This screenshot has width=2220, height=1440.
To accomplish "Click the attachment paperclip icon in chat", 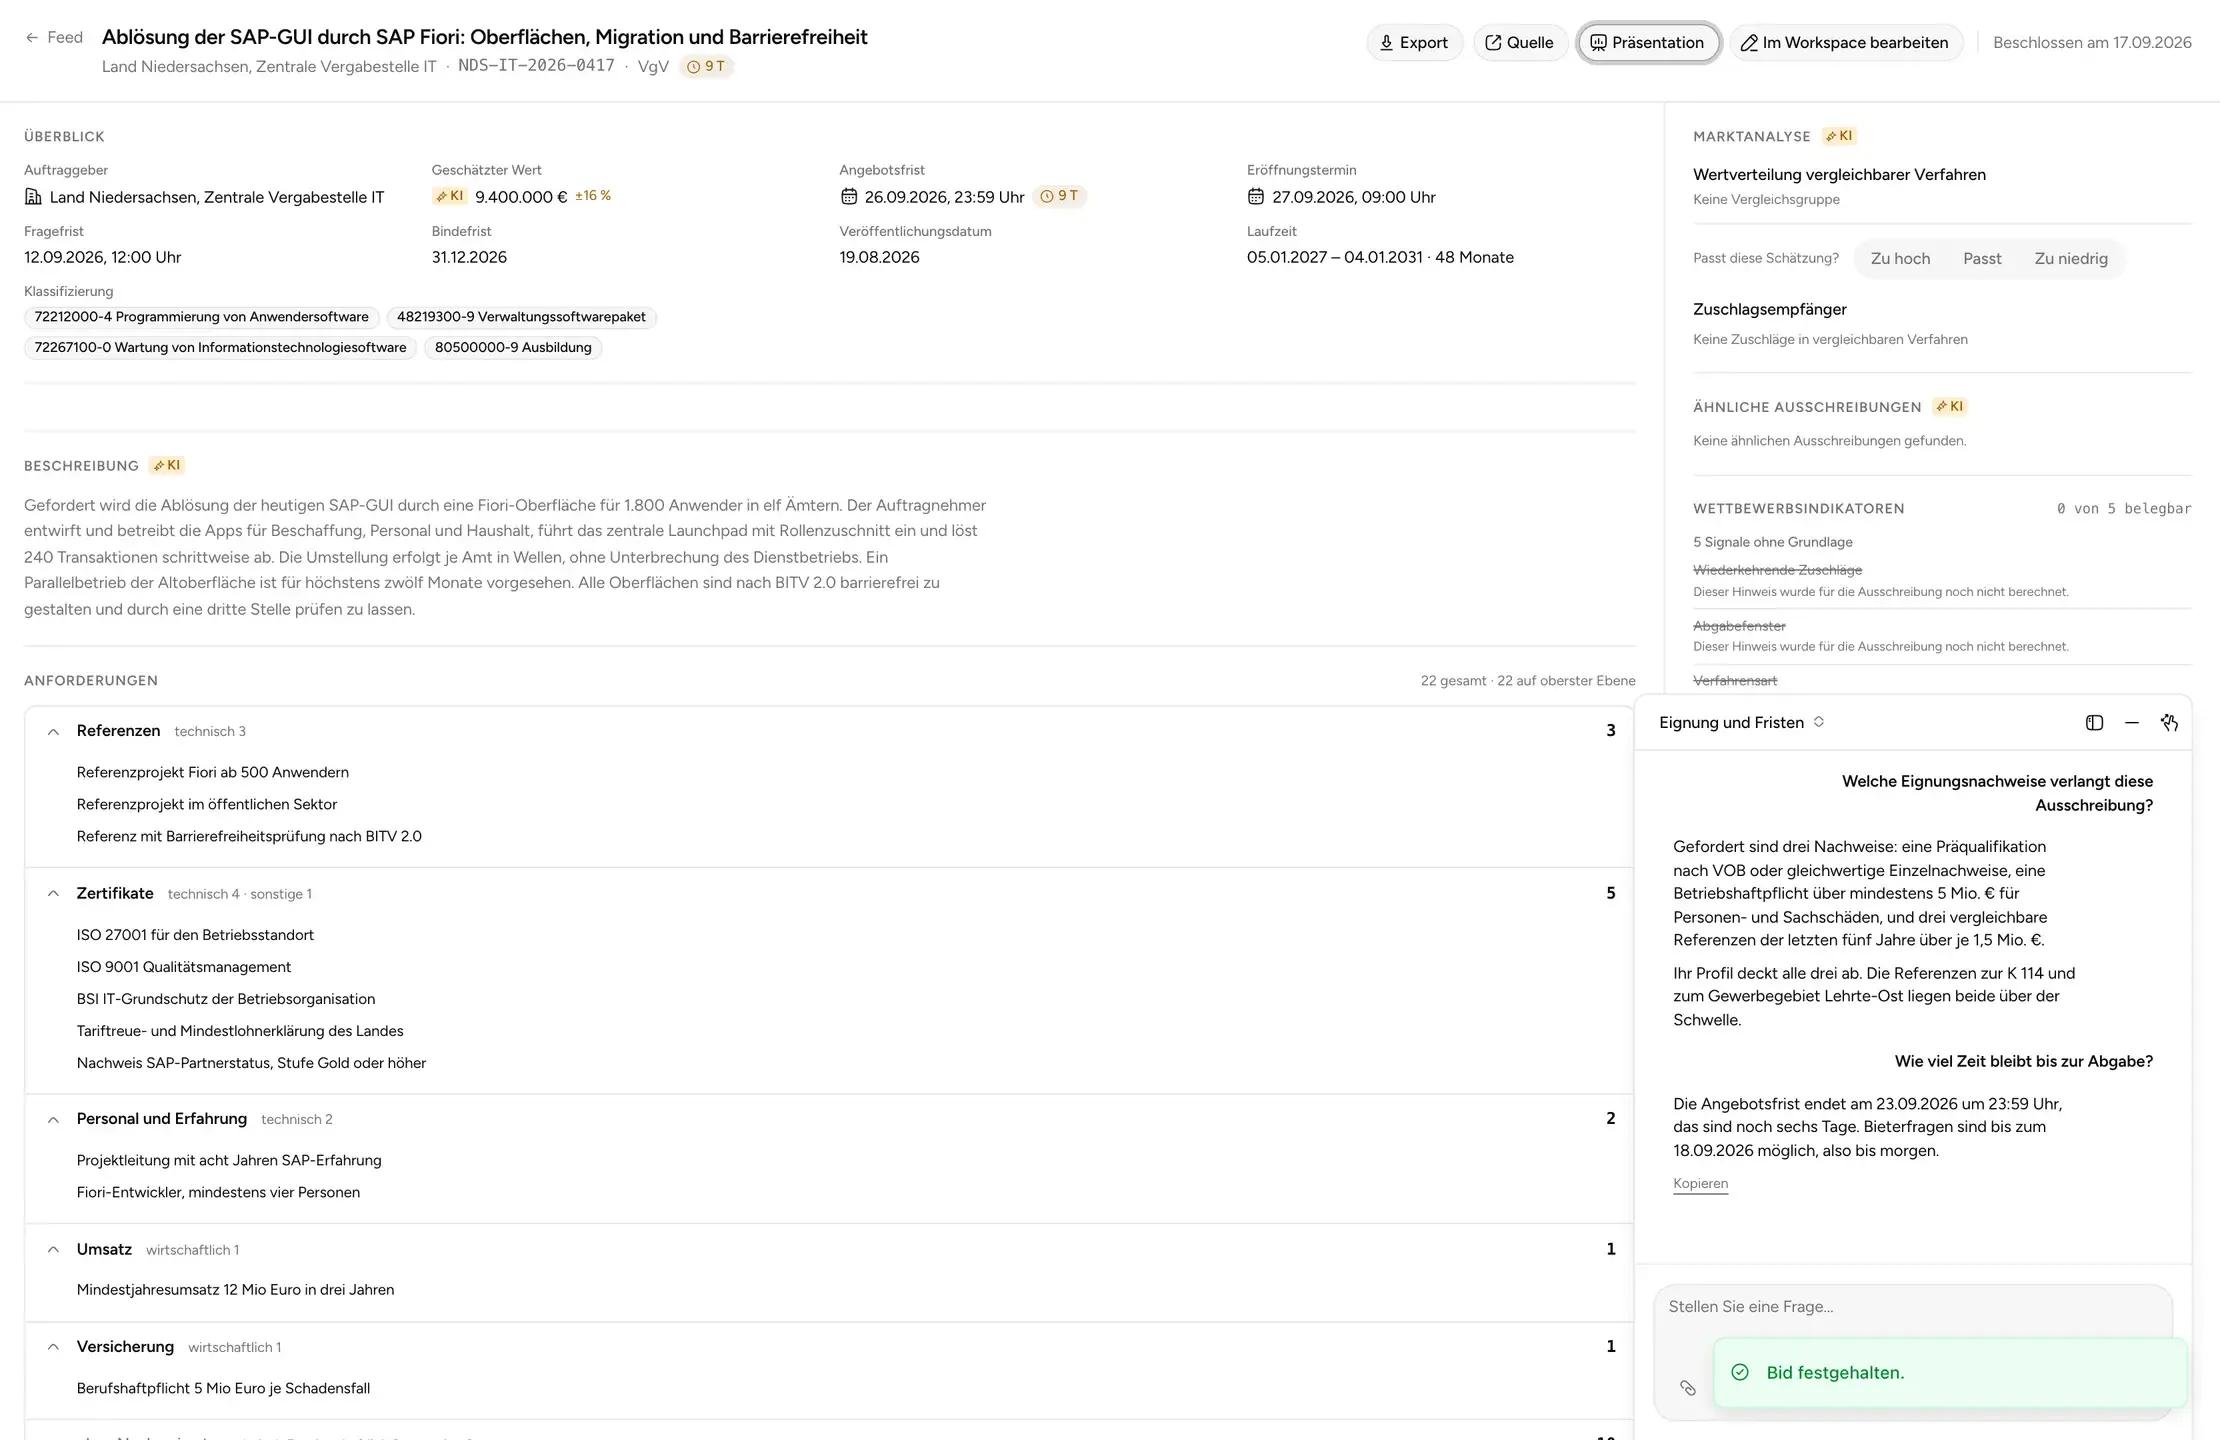I will coord(1687,1388).
